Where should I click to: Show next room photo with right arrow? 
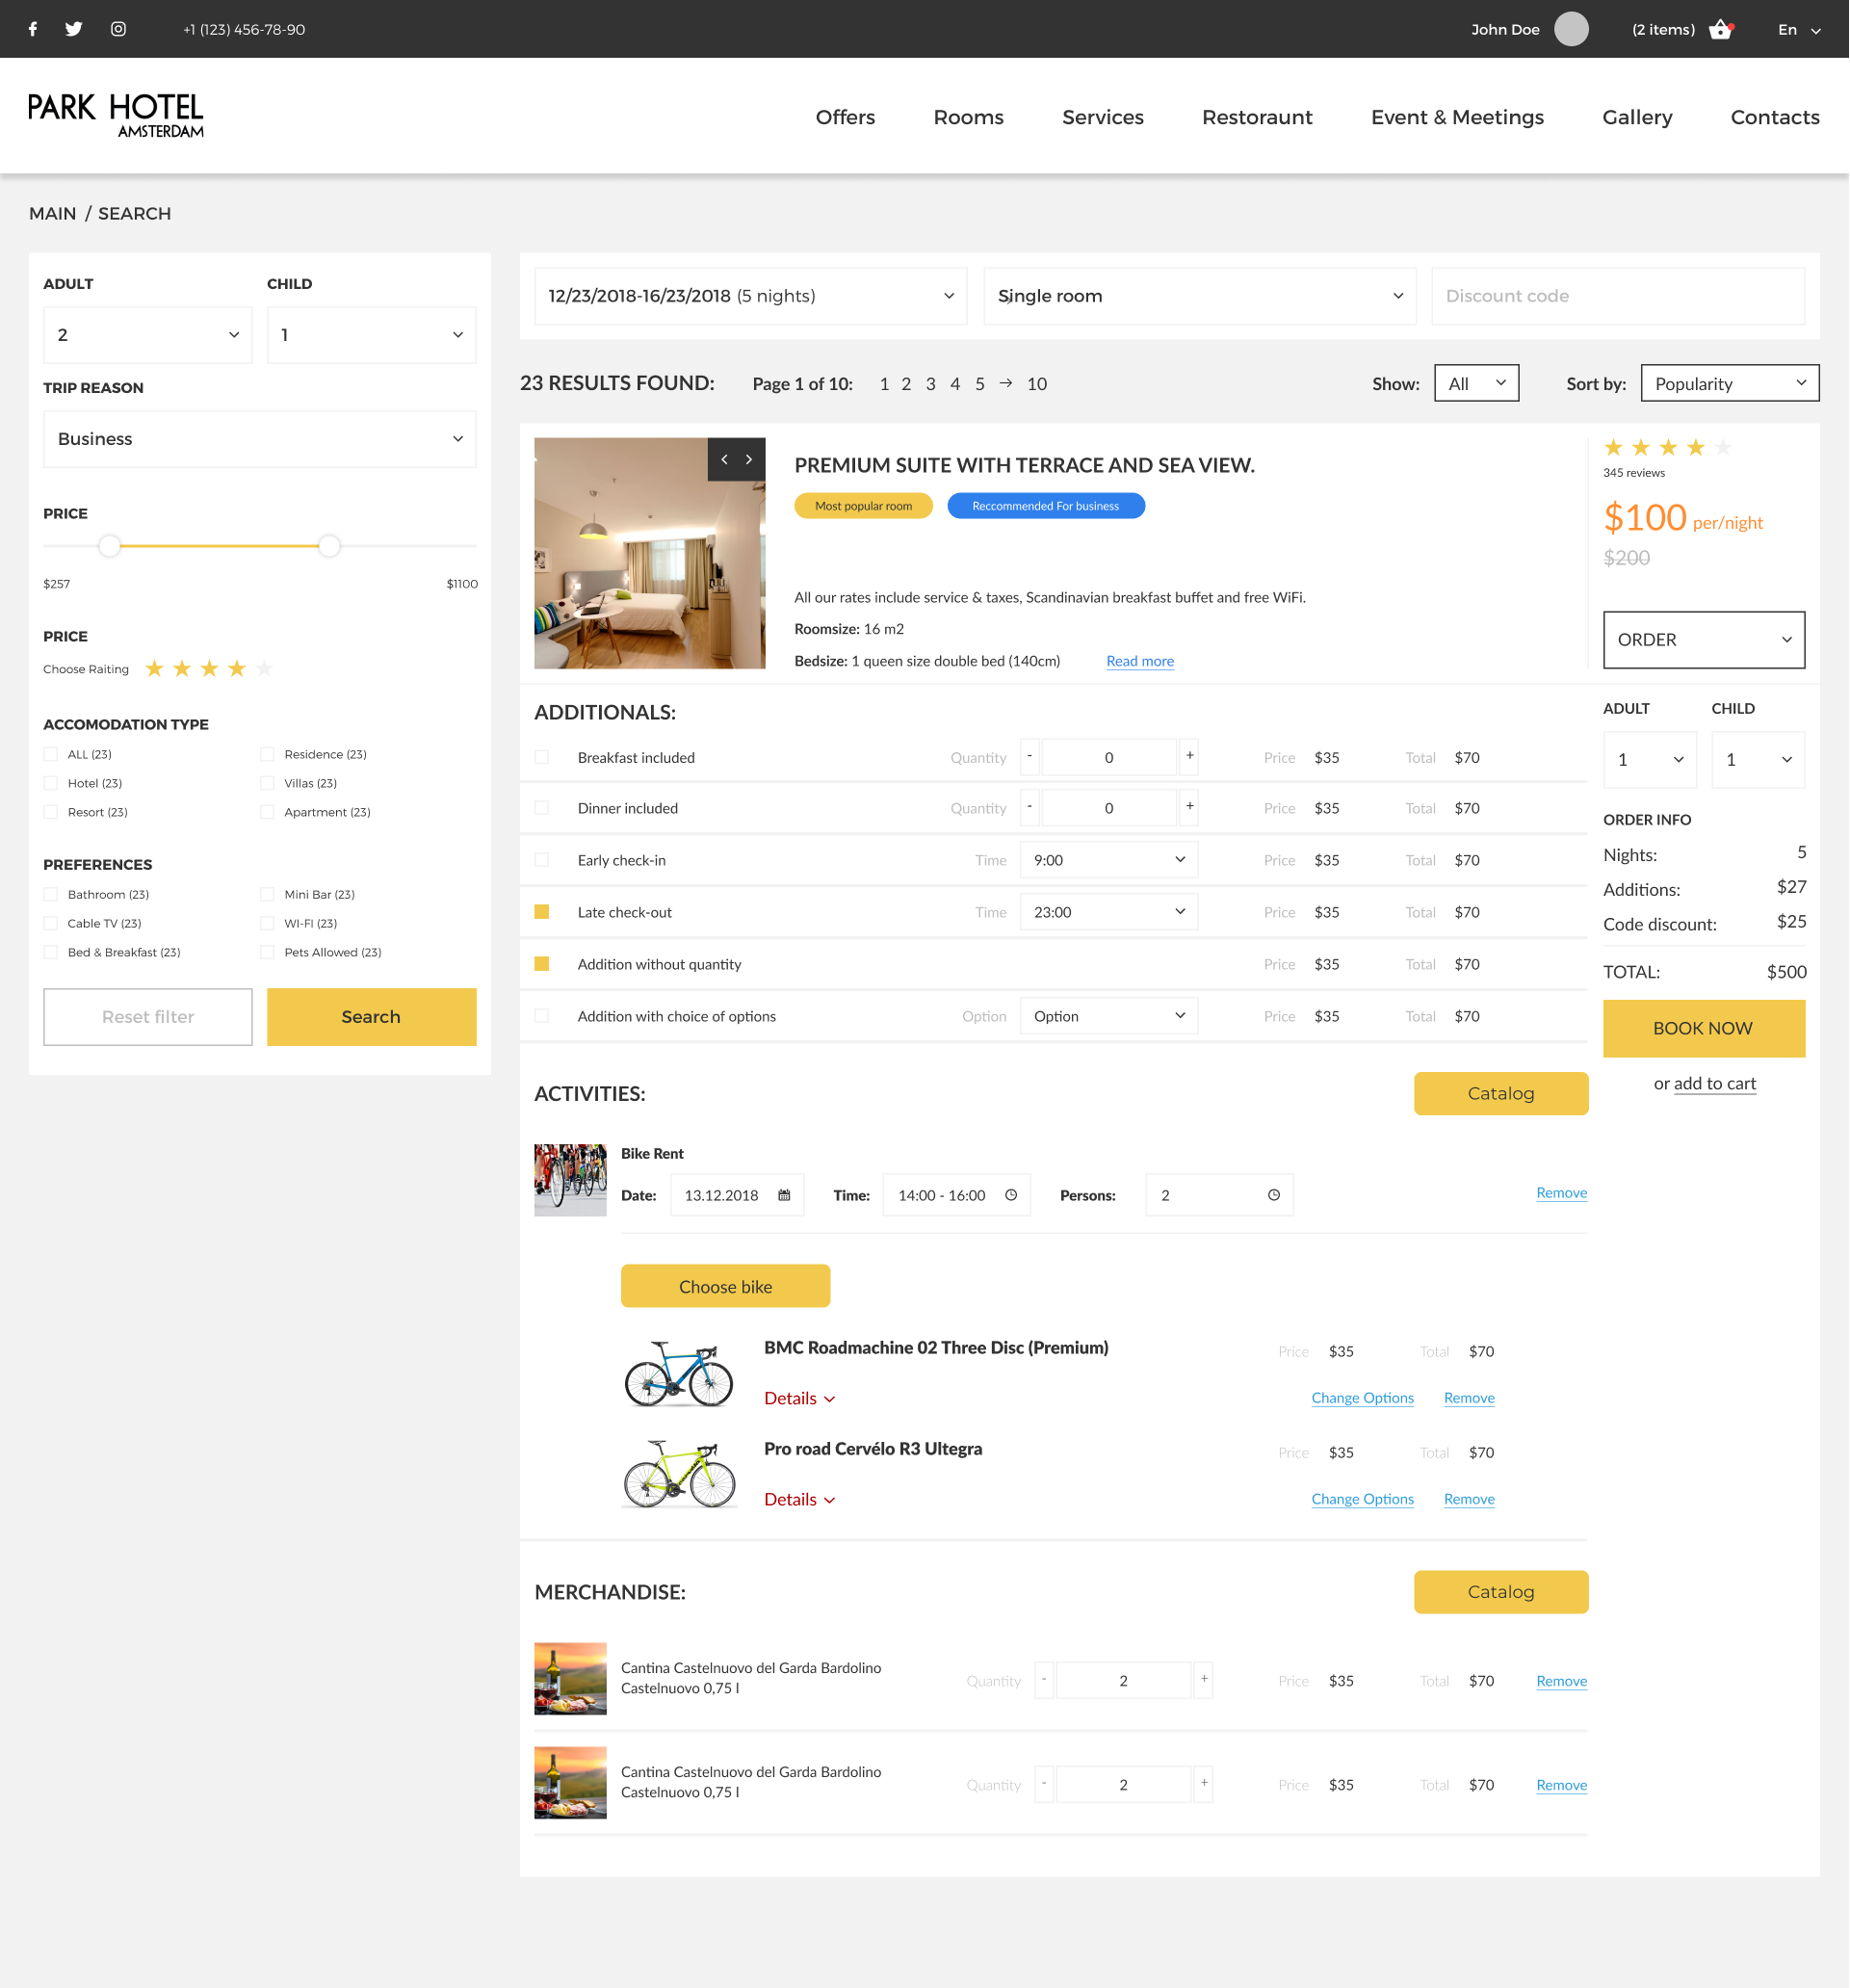(x=749, y=460)
